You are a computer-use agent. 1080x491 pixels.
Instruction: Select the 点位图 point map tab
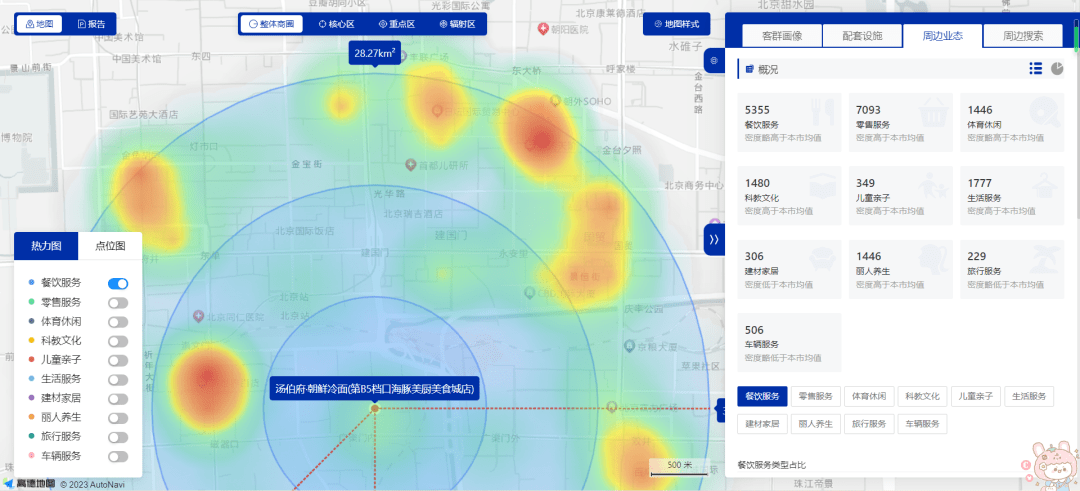pos(110,246)
